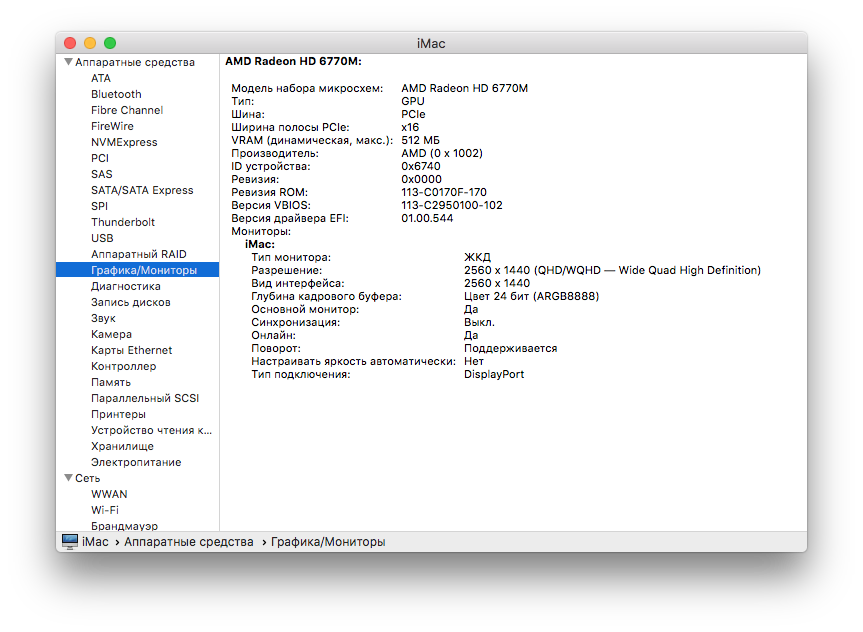The width and height of the screenshot is (863, 632).
Task: Open Thunderbolt hardware entry
Action: coord(123,222)
